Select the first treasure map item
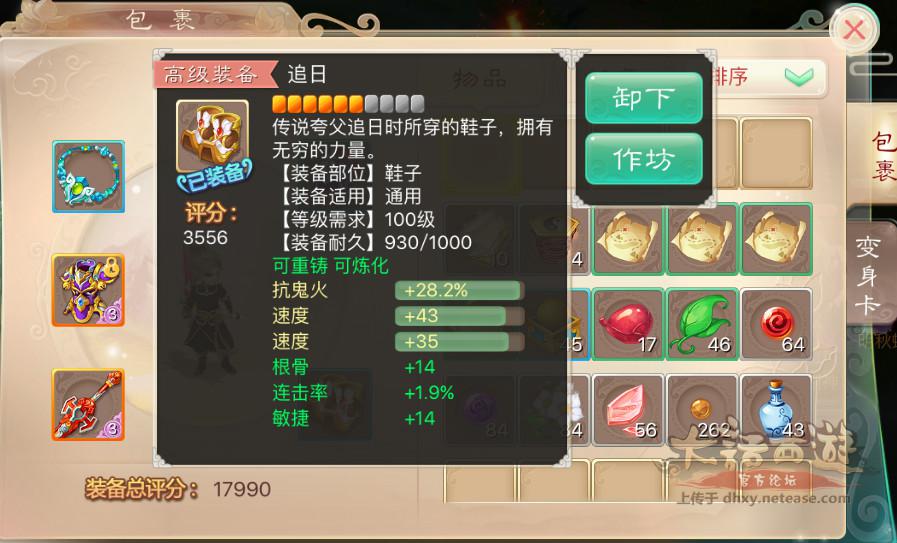The width and height of the screenshot is (897, 543). click(628, 239)
